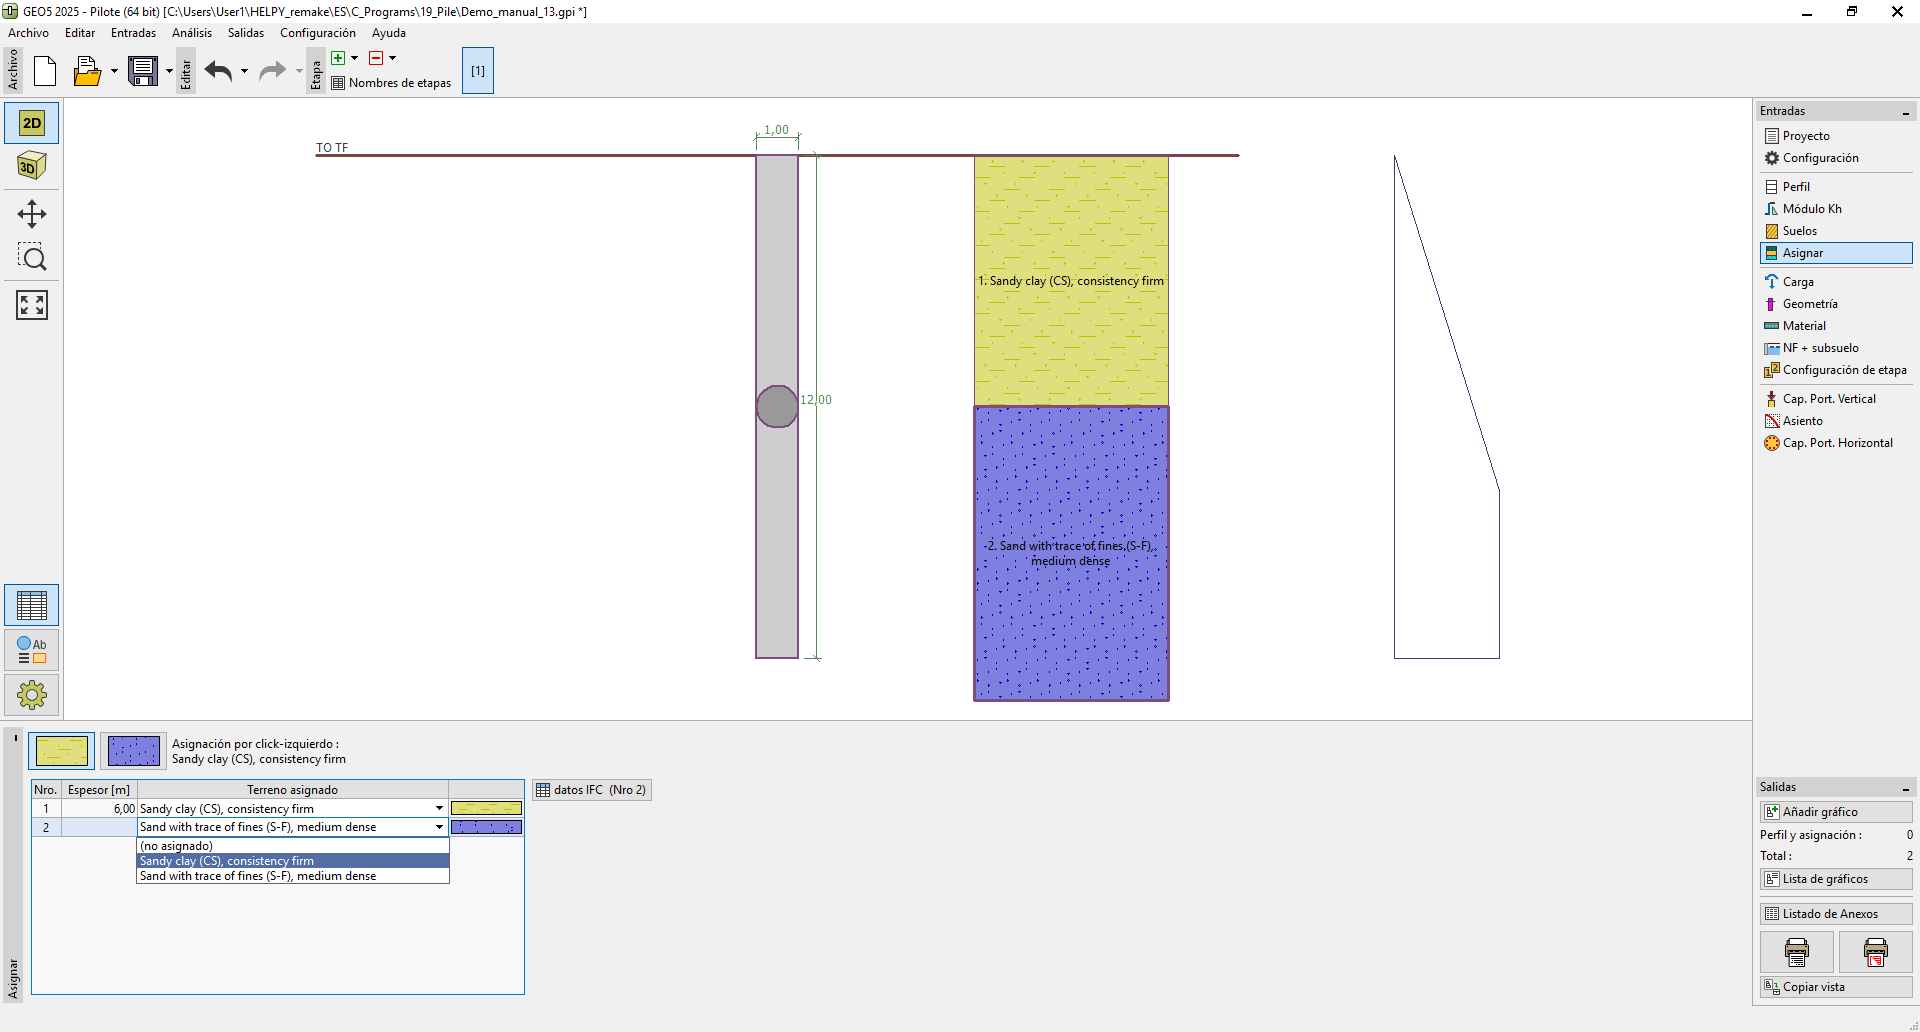Screen dimensions: 1920x1032
Task: Click the print icon in Salidas
Action: coord(1796,952)
